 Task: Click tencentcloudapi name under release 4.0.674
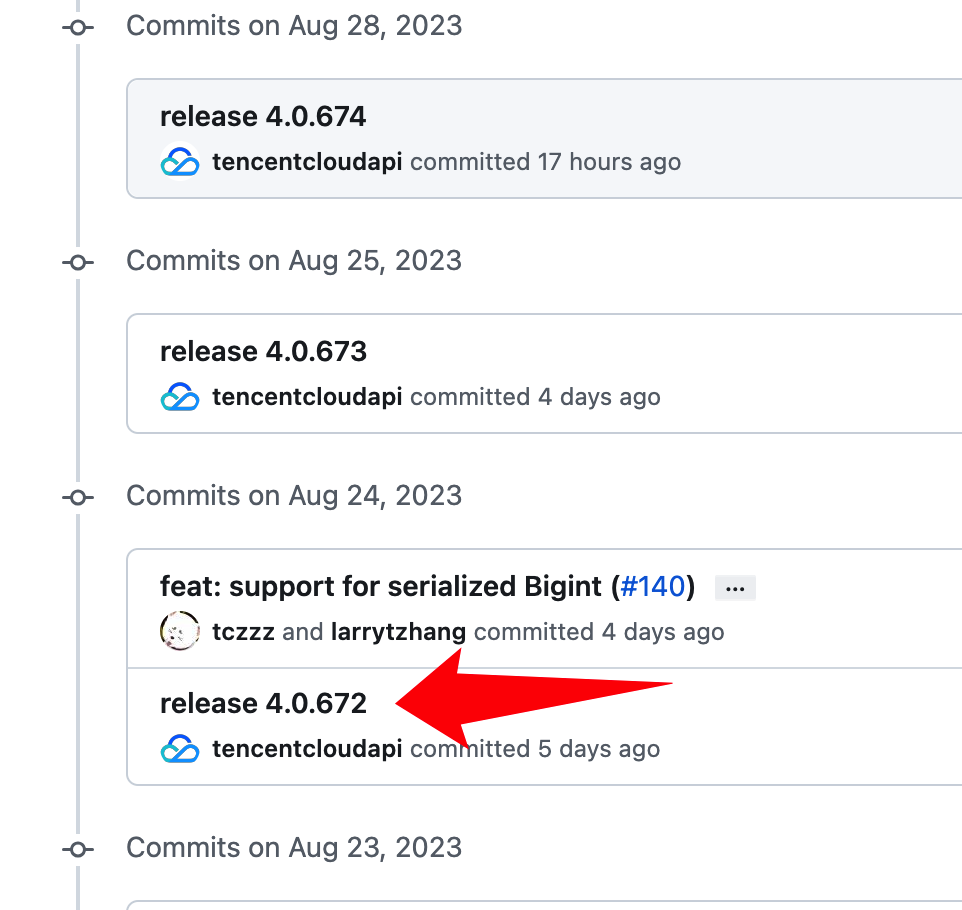307,162
